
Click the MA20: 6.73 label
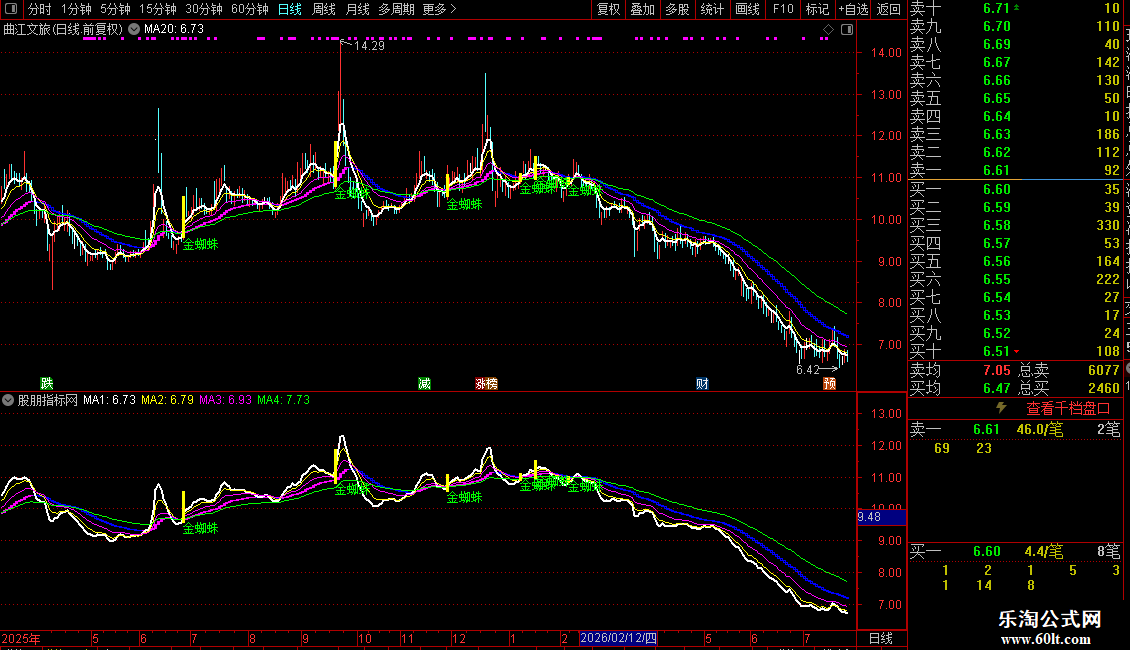click(174, 29)
